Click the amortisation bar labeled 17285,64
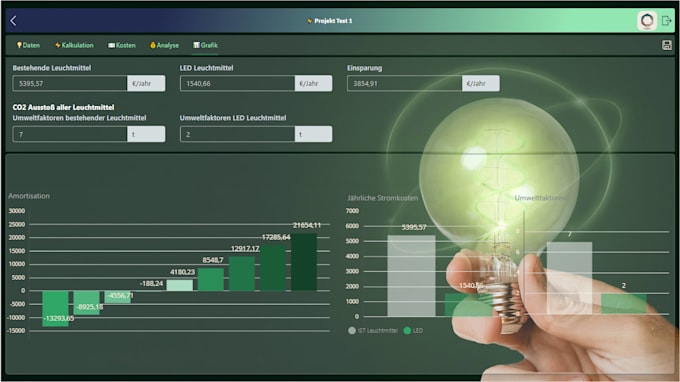680x382 pixels. pos(273,268)
